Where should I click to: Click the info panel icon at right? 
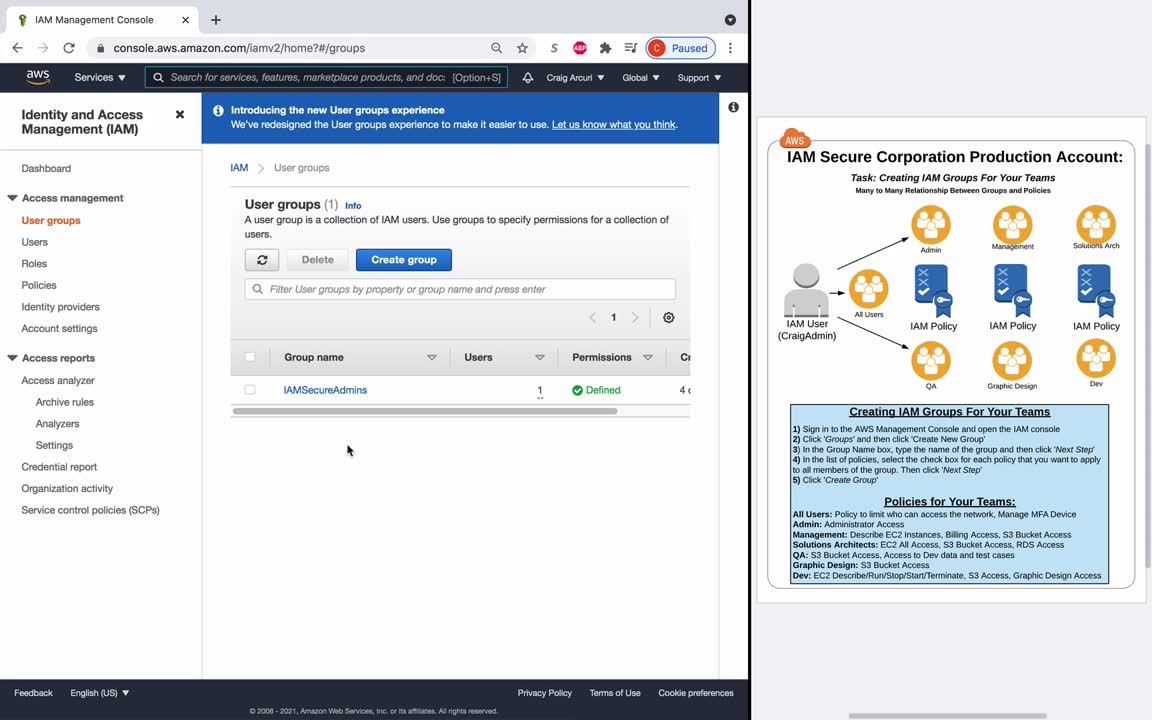(733, 107)
